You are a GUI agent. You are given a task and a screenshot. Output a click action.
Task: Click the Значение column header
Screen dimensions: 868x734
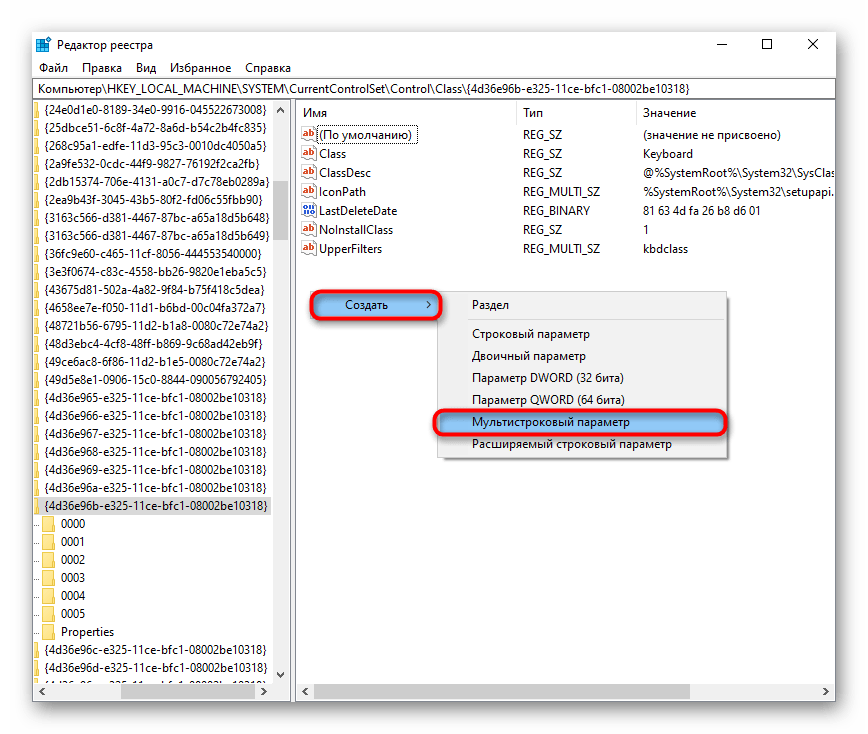(670, 113)
